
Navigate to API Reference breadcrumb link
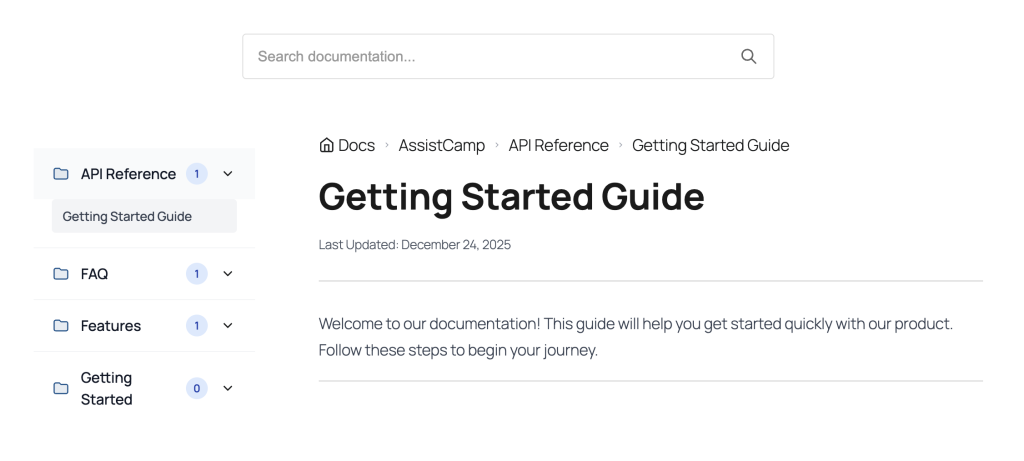coord(558,146)
